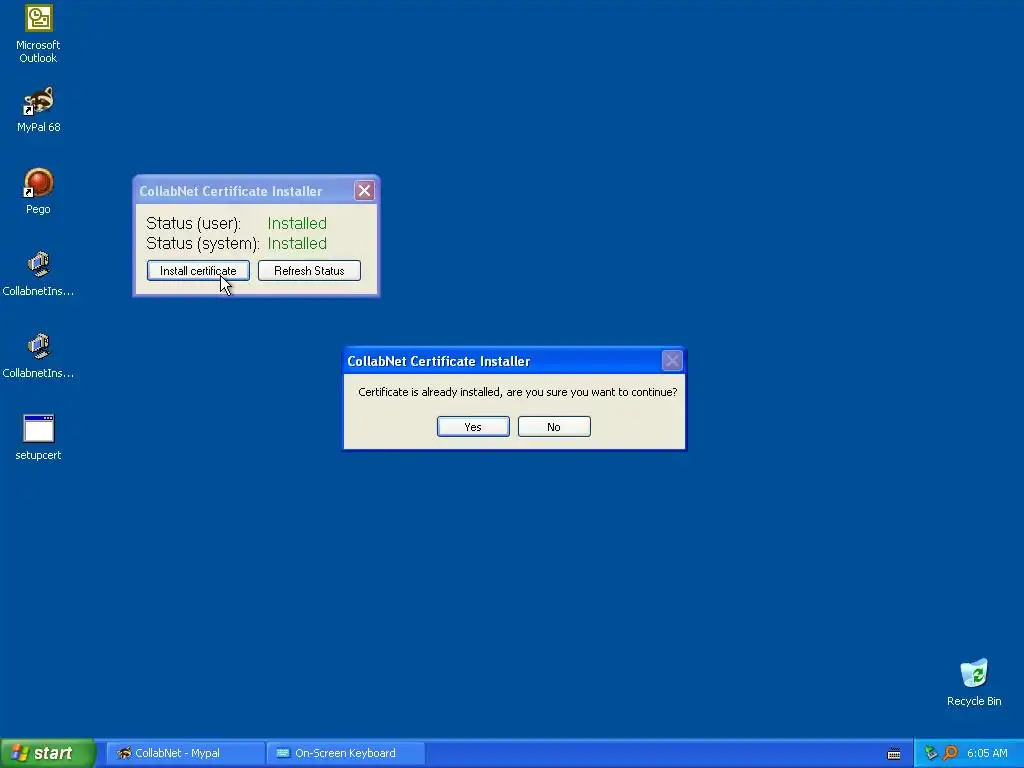Screen dimensions: 1024x768
Task: Open the Start menu
Action: (x=48, y=753)
